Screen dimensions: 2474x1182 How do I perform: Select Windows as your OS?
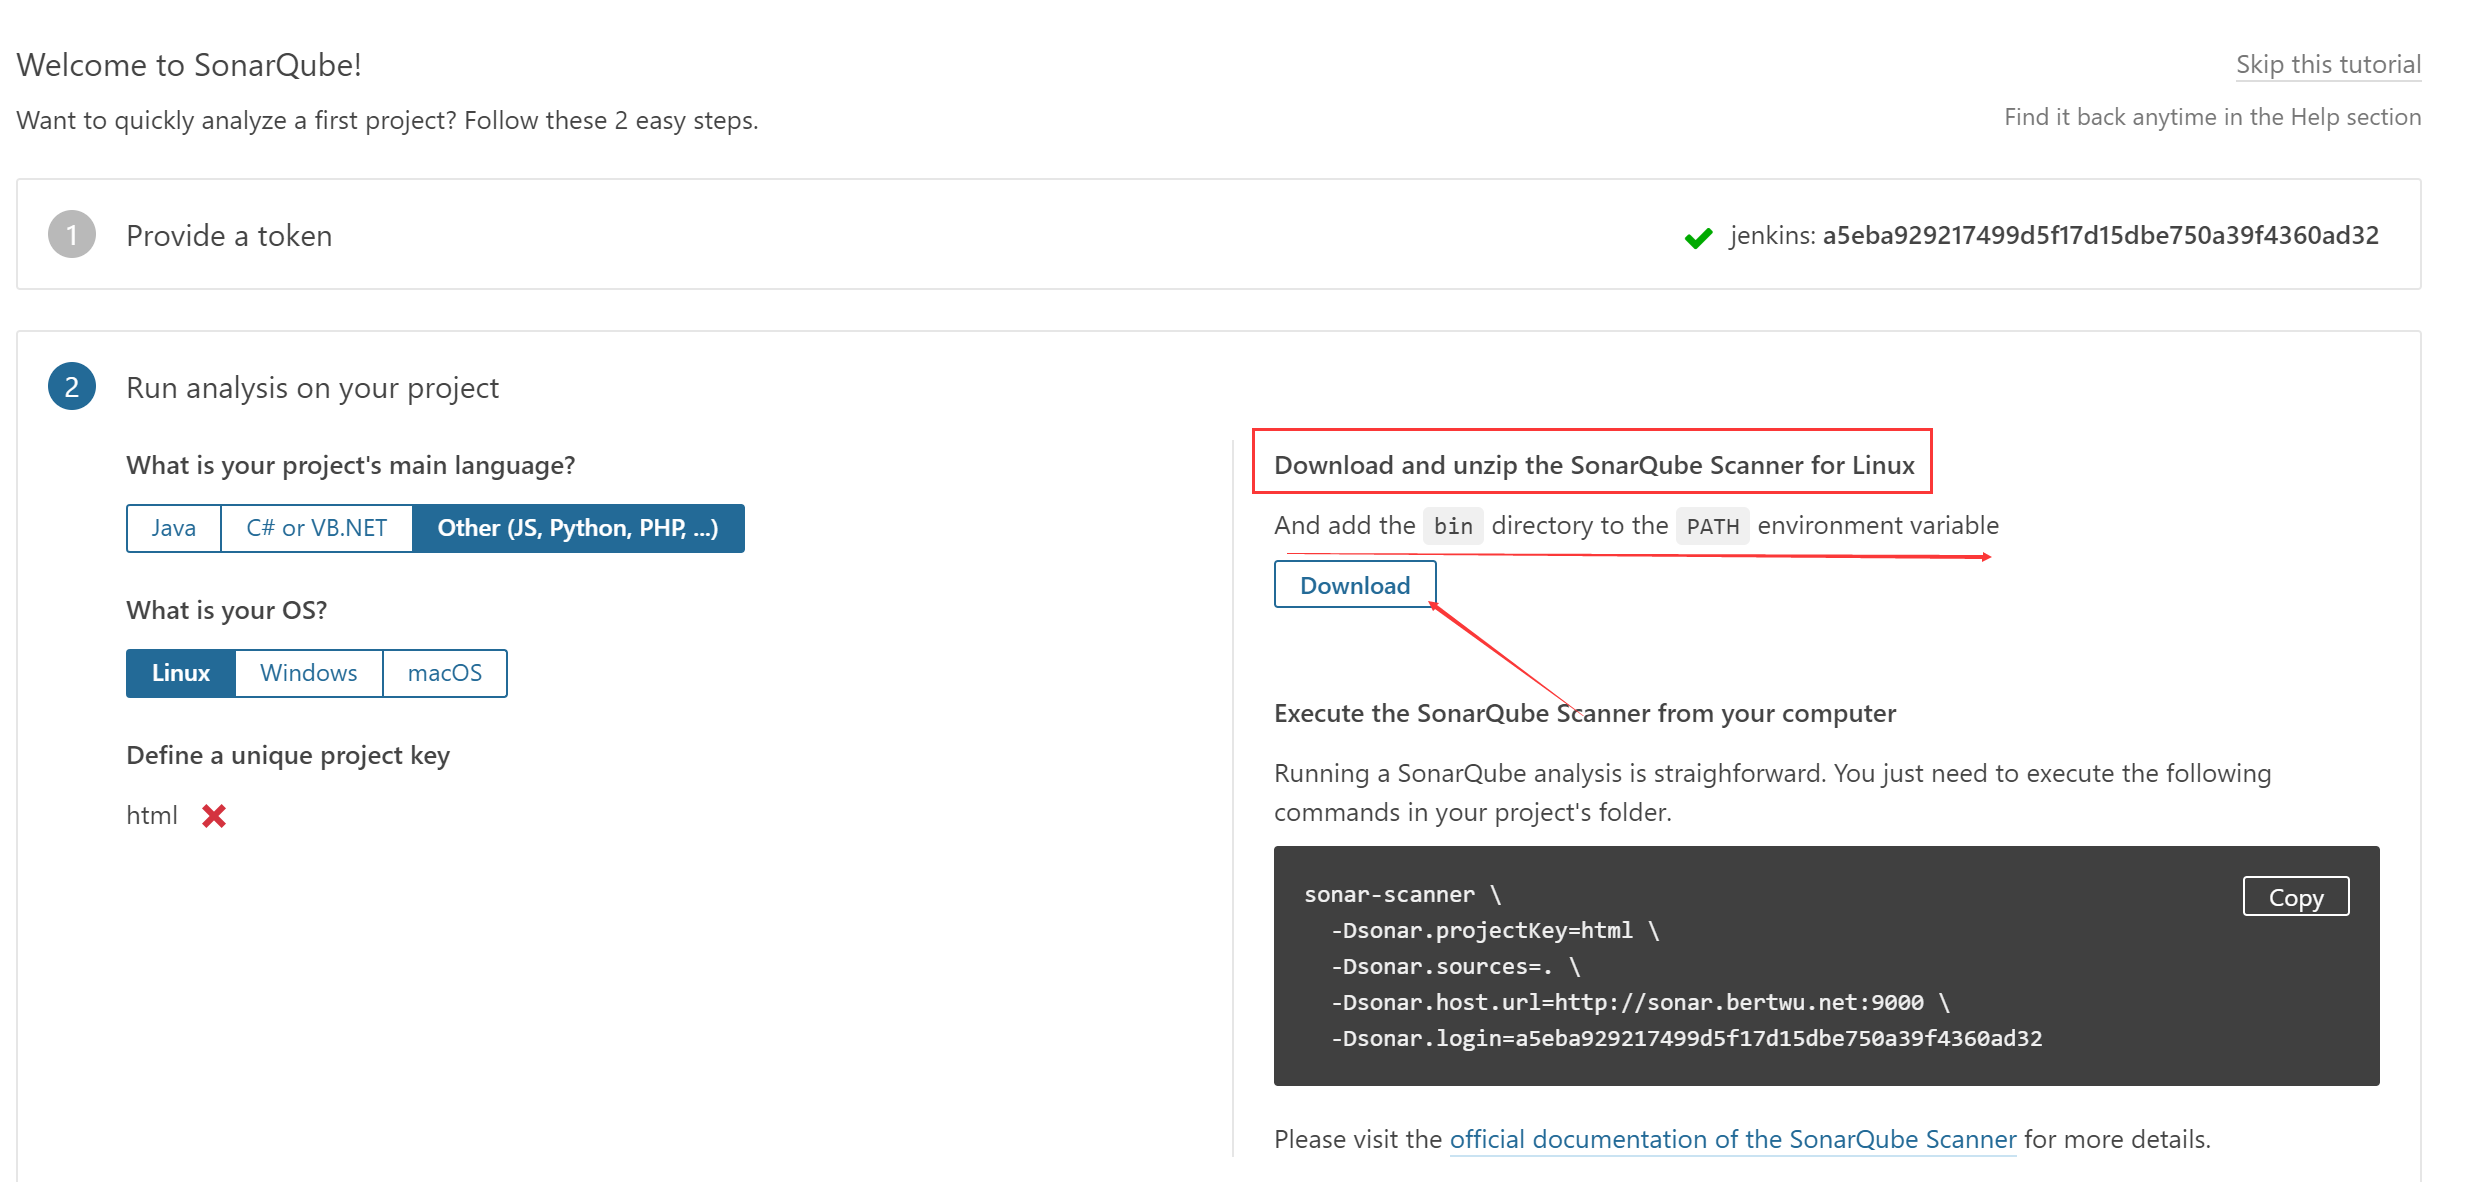point(307,672)
